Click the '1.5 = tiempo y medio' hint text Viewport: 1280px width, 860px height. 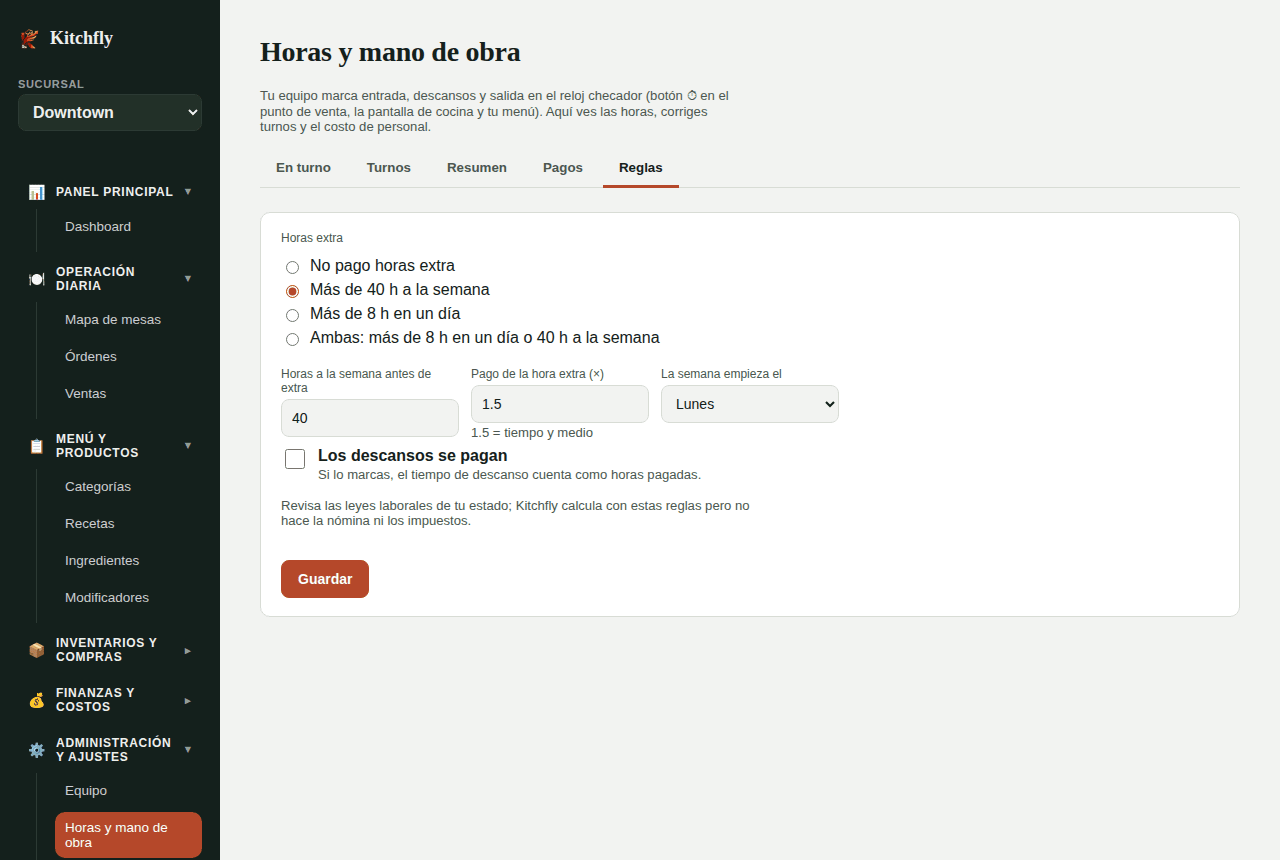coord(532,433)
